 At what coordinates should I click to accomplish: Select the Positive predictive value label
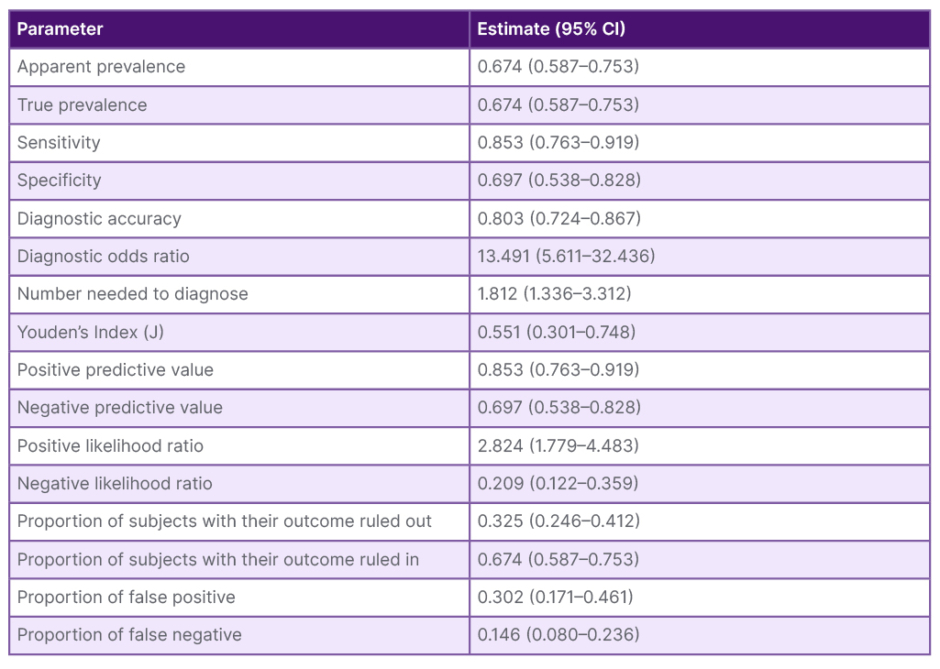[x=115, y=370]
